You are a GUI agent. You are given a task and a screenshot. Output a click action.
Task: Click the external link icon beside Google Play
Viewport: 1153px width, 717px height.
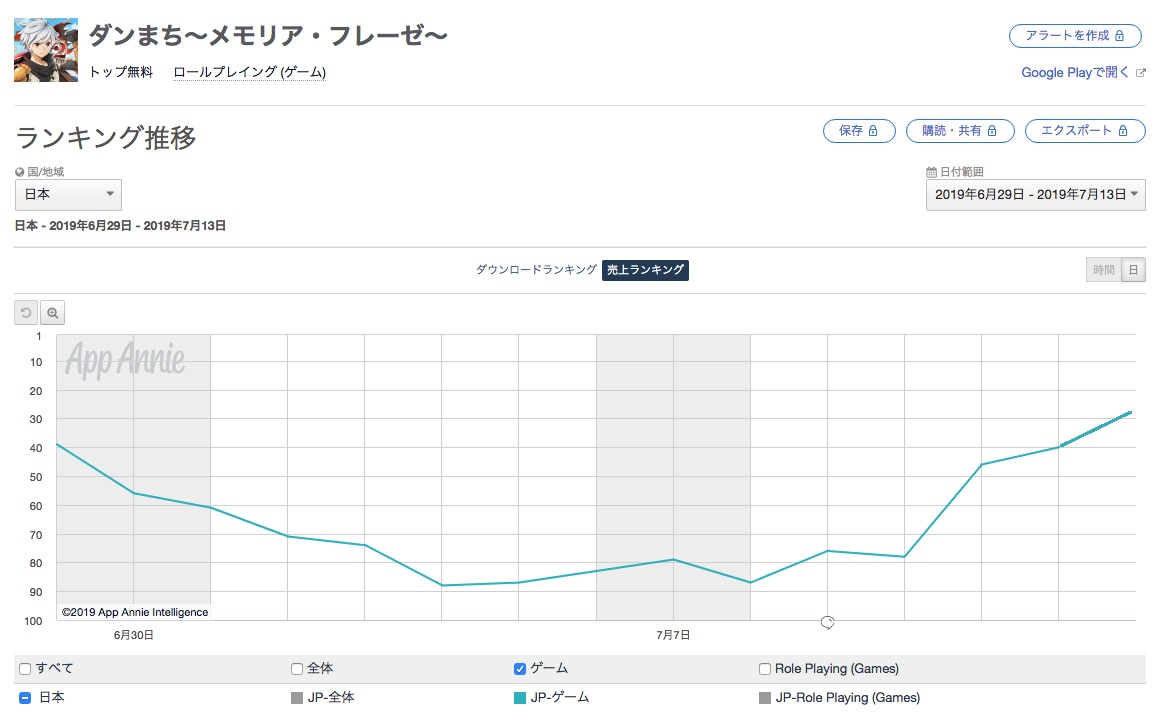pyautogui.click(x=1140, y=72)
